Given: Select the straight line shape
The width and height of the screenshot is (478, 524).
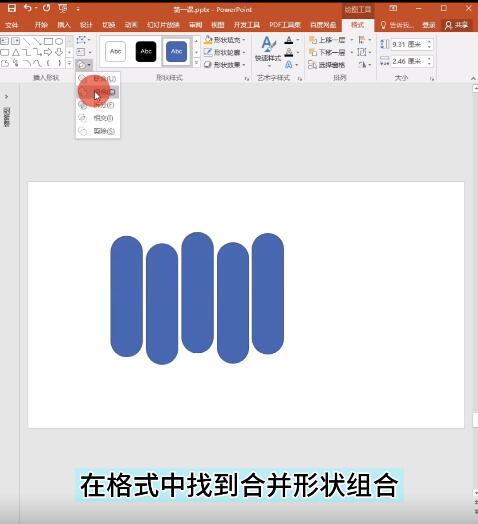Looking at the screenshot, I should 26,41.
